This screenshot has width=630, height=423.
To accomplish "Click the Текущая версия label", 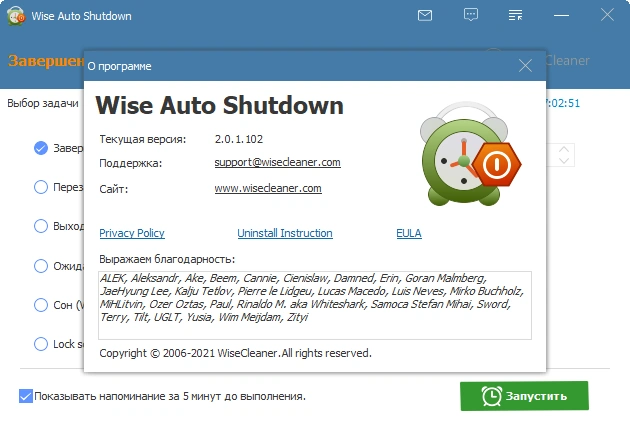I will pos(143,139).
